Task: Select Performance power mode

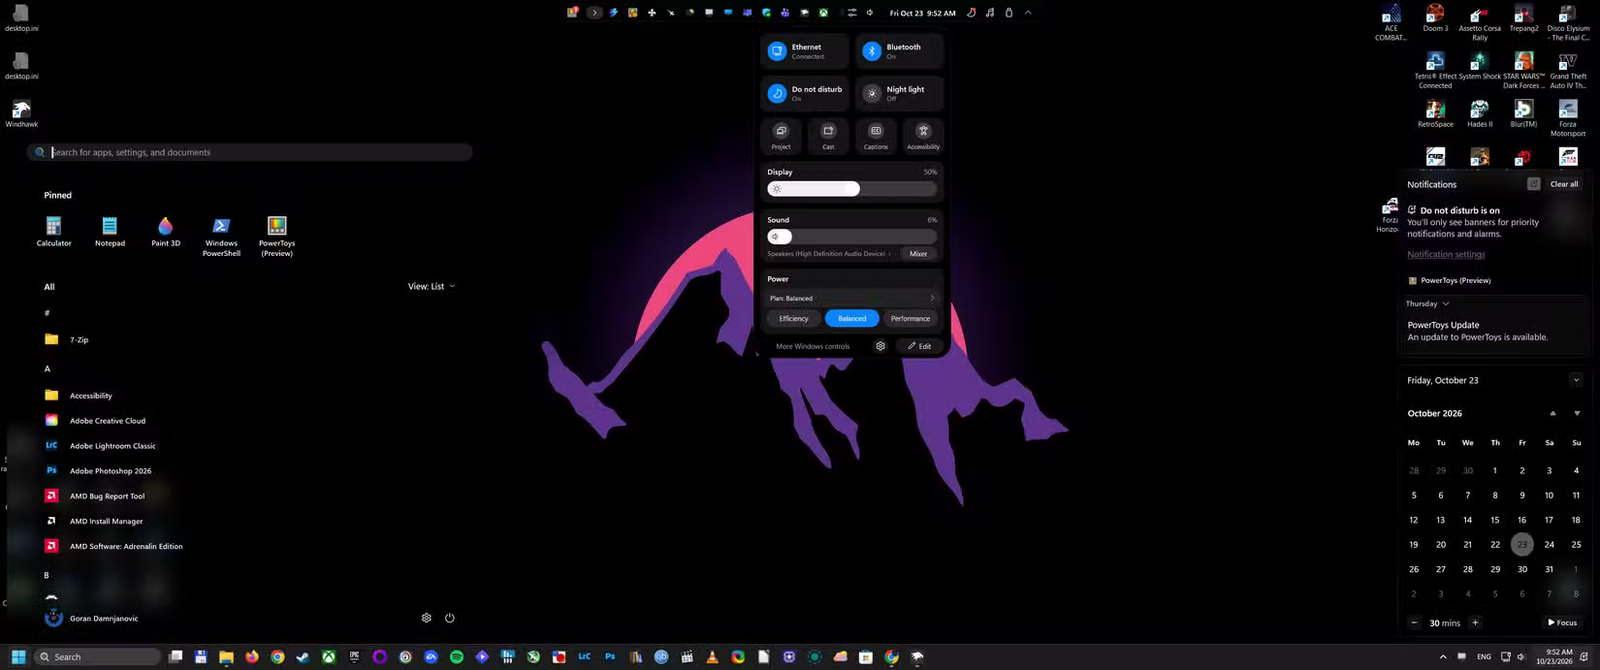Action: (x=910, y=319)
